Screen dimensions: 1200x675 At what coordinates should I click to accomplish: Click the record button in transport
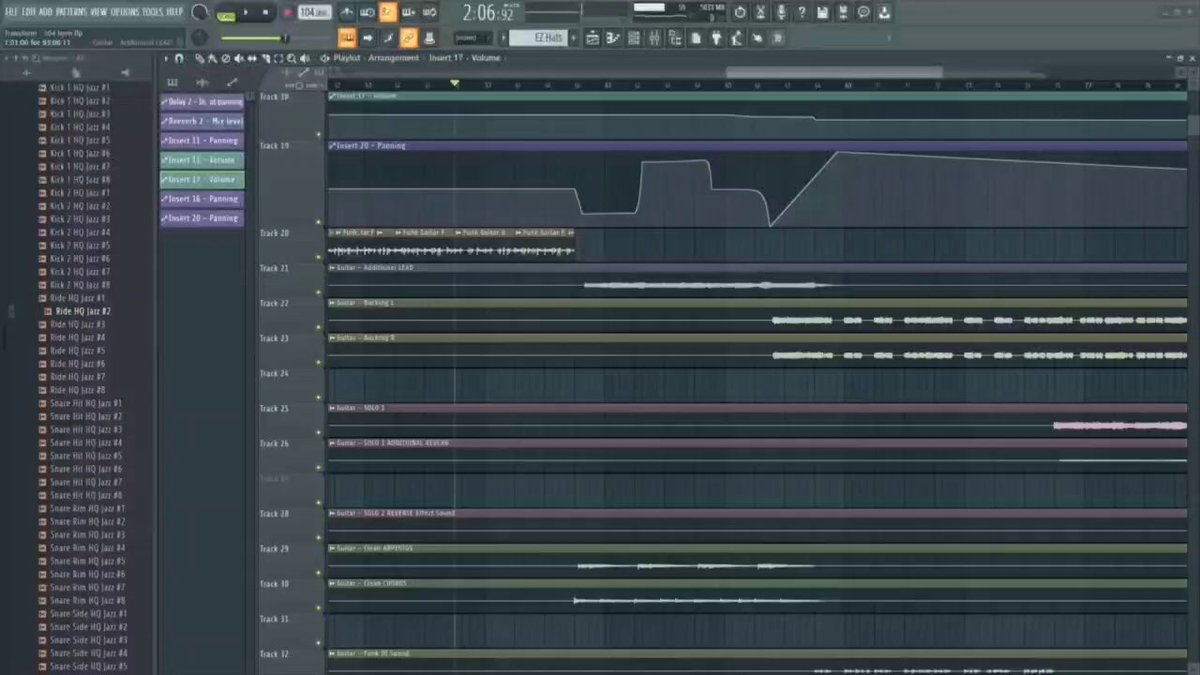(288, 12)
